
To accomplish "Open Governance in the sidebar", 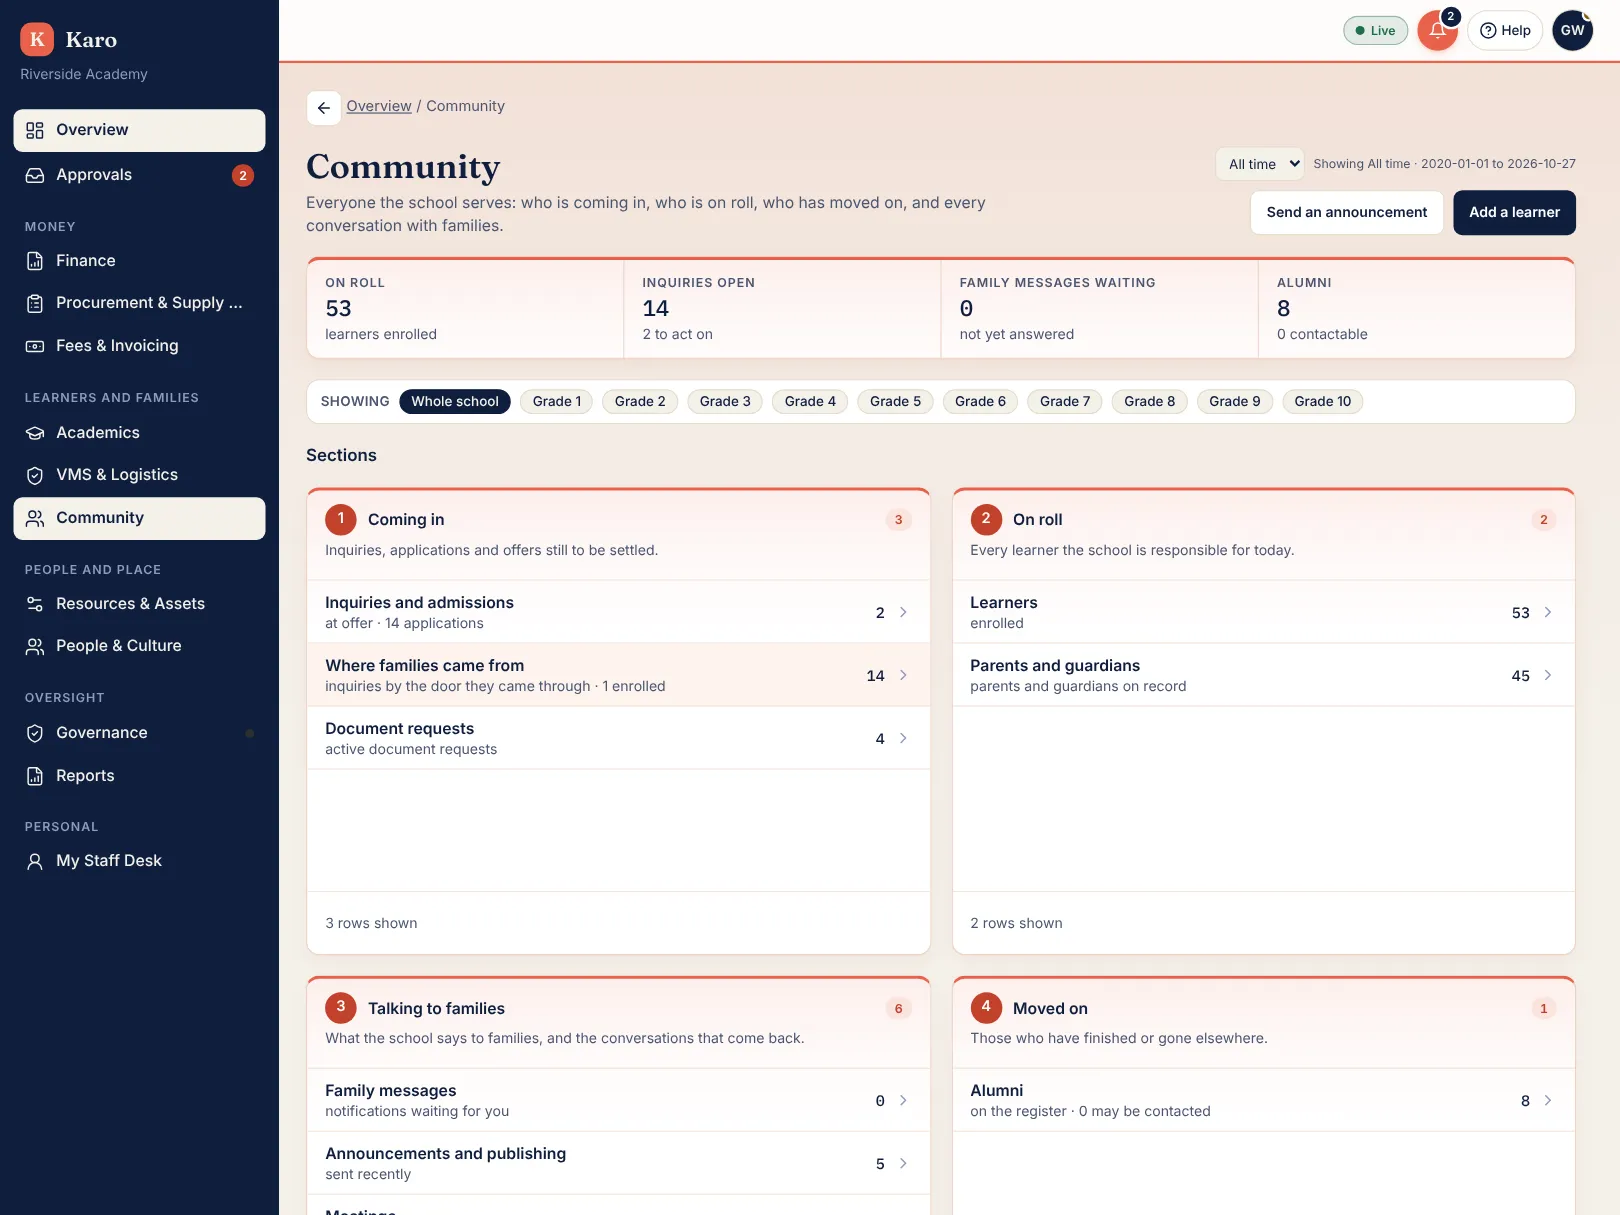I will [x=139, y=733].
